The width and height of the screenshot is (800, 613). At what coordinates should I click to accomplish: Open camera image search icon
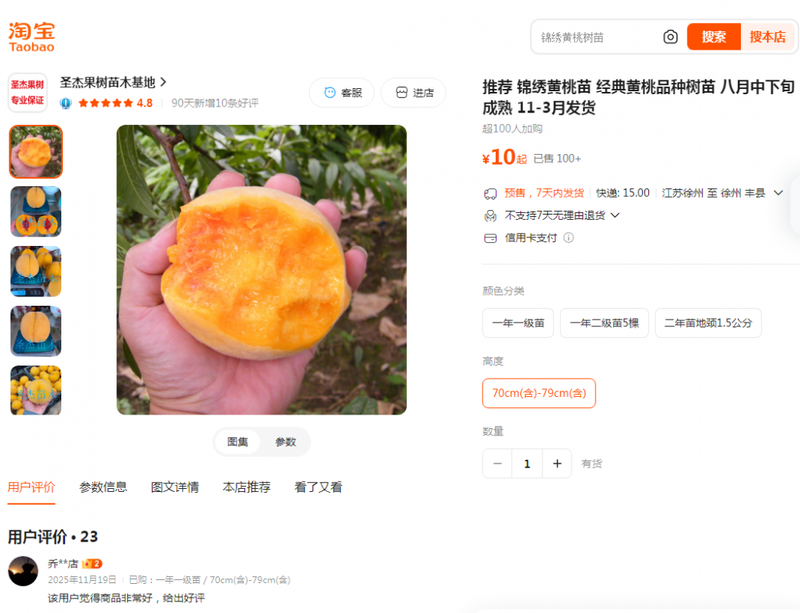(x=670, y=37)
